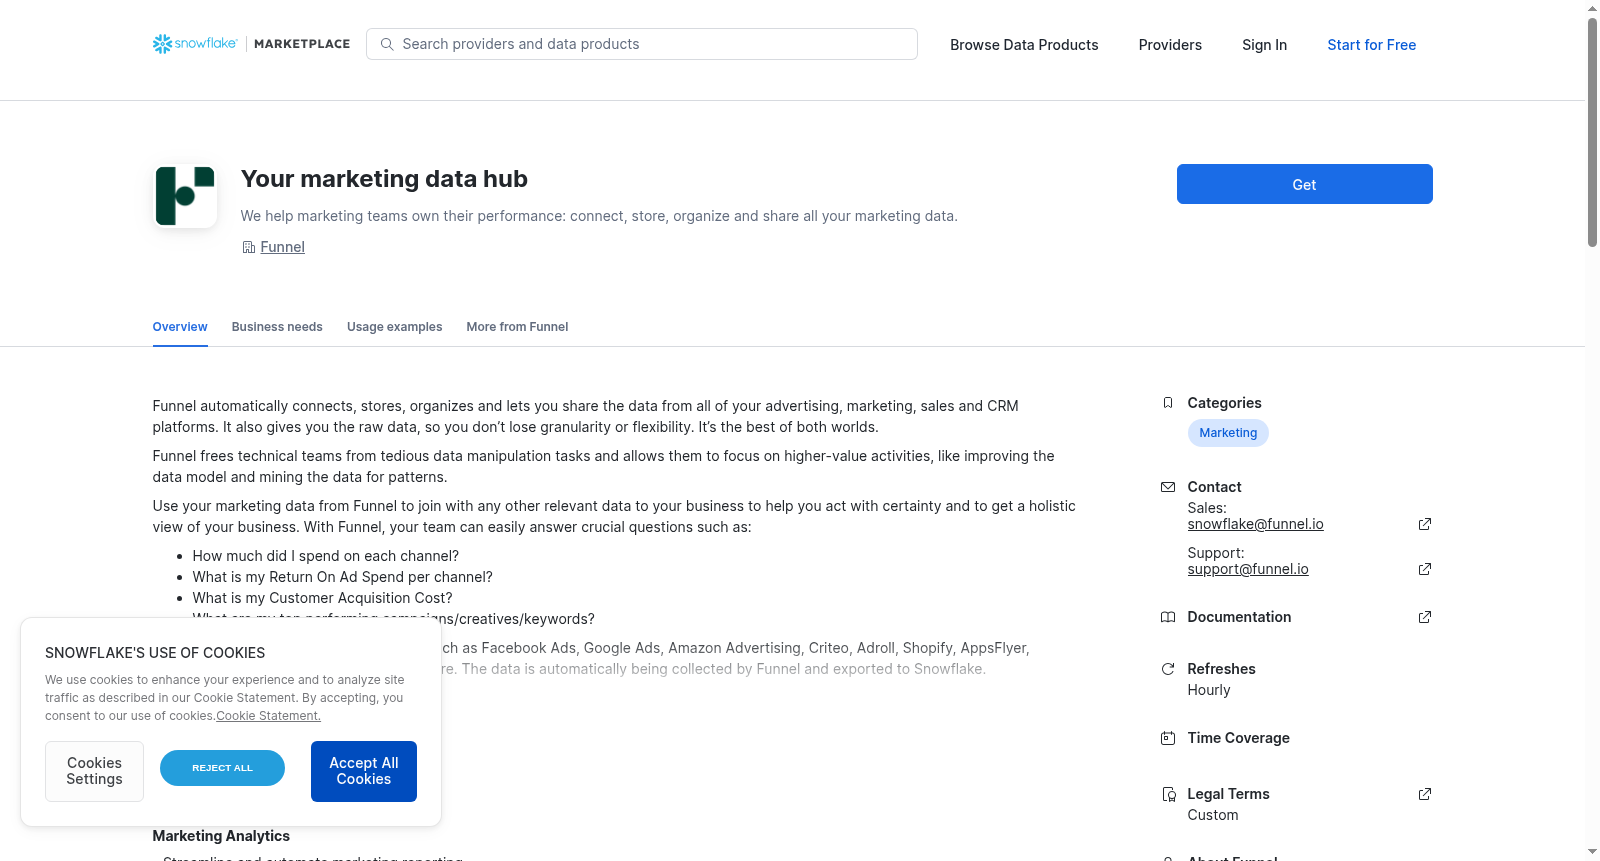The height and width of the screenshot is (861, 1600).
Task: Click the Time Coverage calendar icon
Action: click(x=1168, y=738)
